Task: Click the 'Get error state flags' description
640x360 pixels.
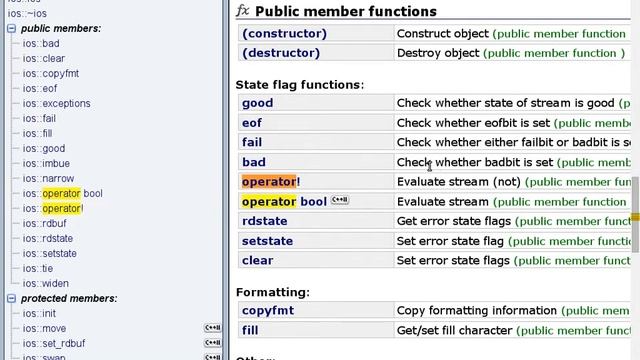Action: click(x=453, y=221)
